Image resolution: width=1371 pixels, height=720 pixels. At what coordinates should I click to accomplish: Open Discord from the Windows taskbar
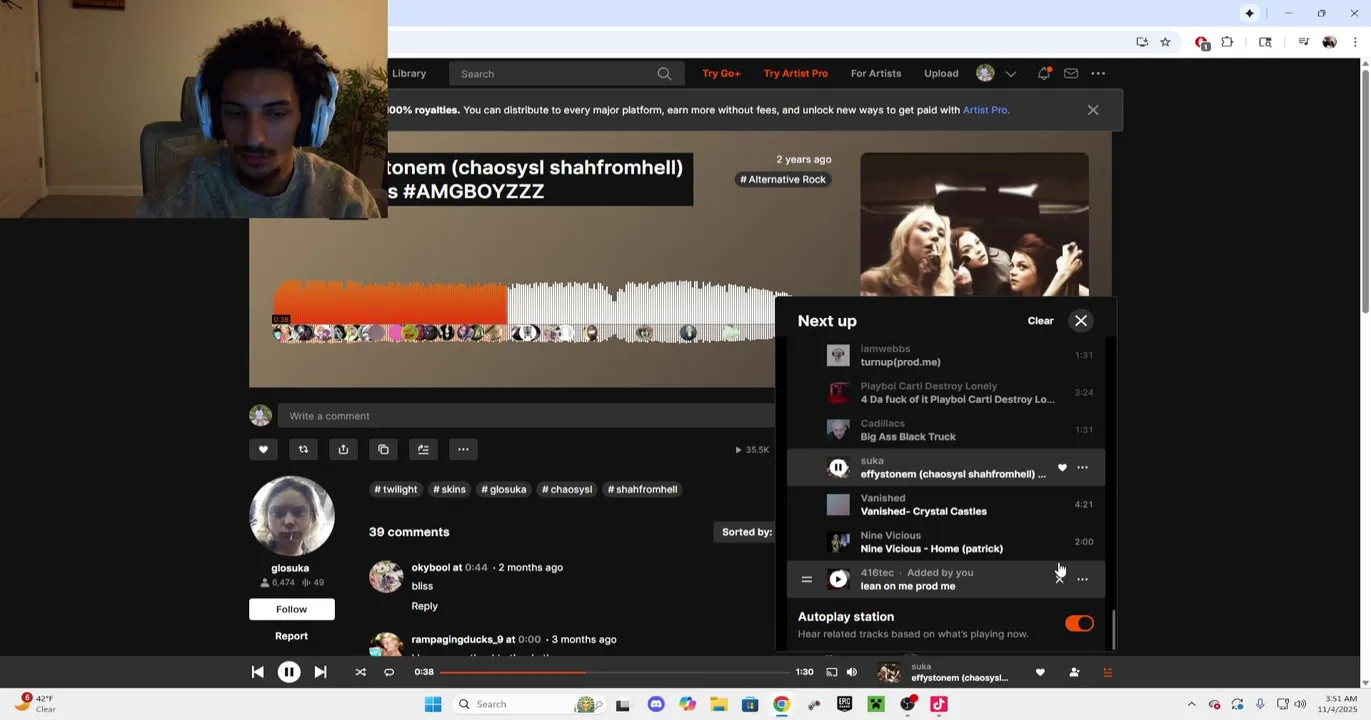pyautogui.click(x=656, y=704)
